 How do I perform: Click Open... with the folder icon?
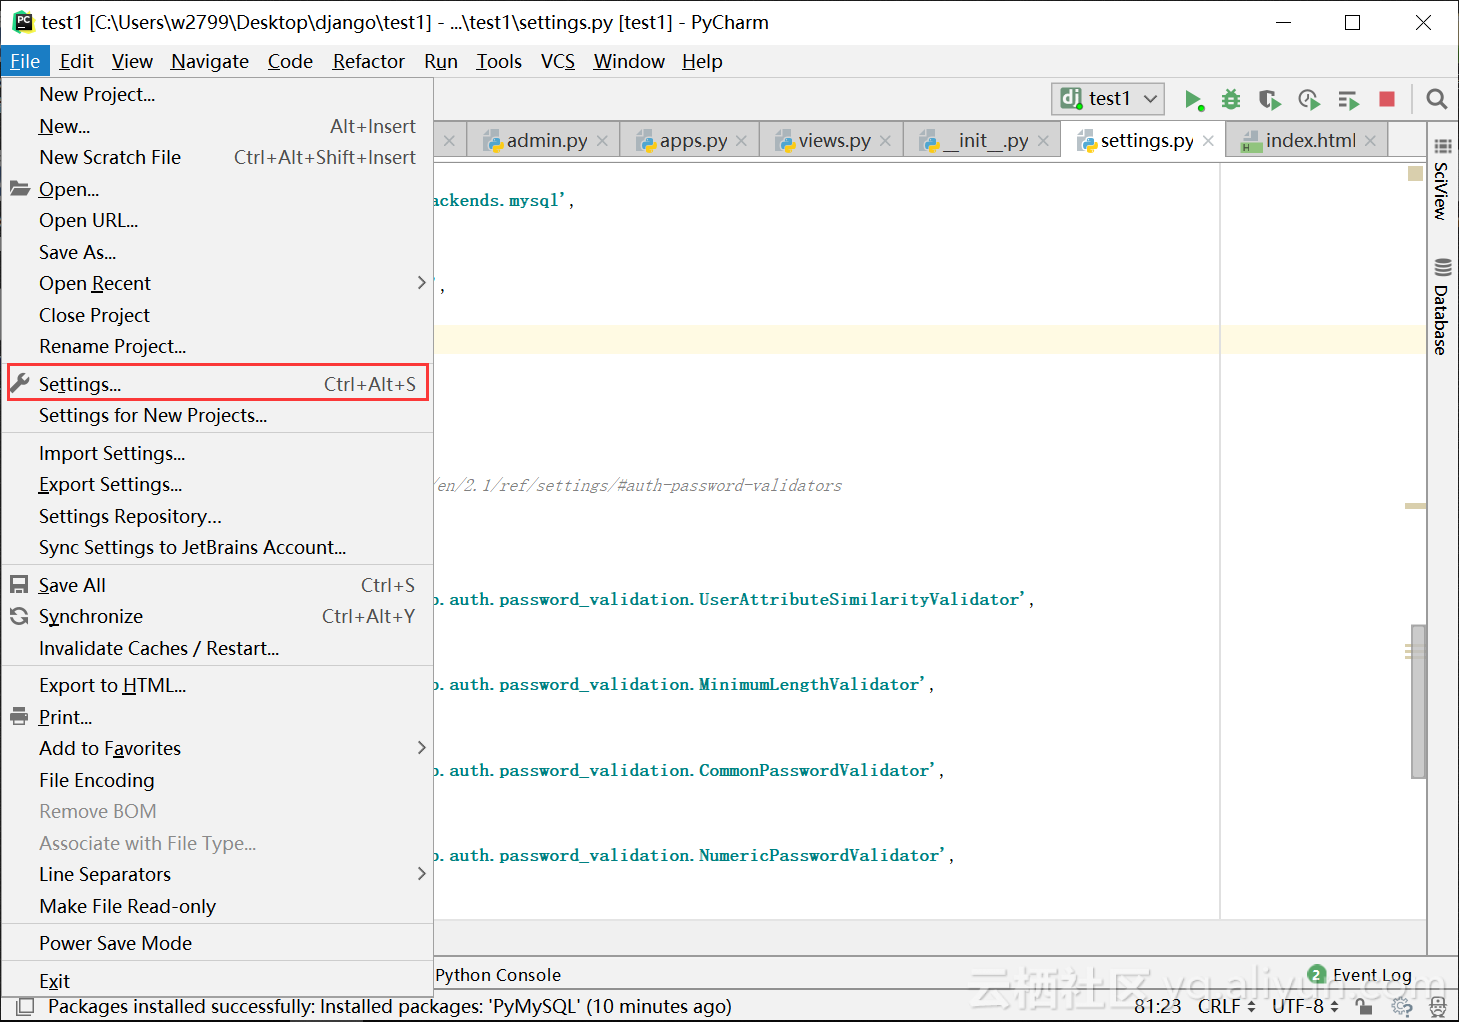pyautogui.click(x=218, y=189)
